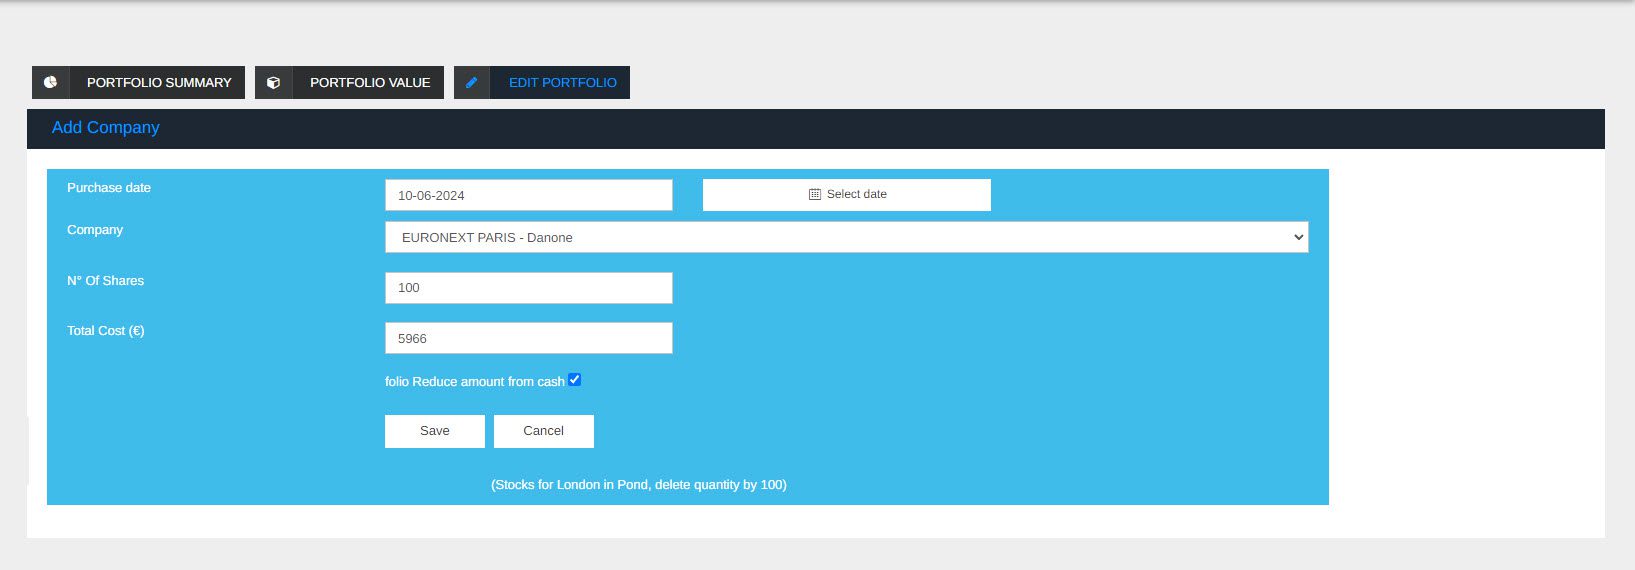The height and width of the screenshot is (570, 1635).
Task: Uncheck the Reduce amount from cash checkbox
Action: pos(575,380)
